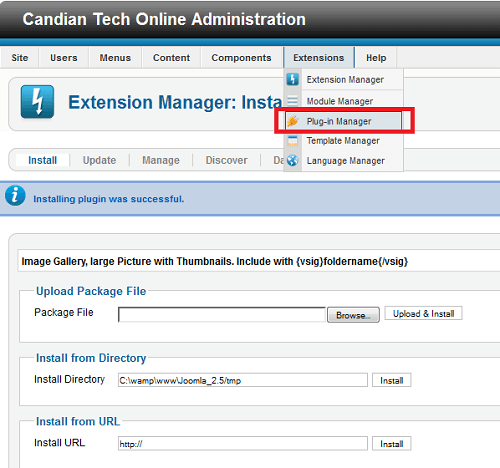Click the Install from URL legend

(78, 421)
